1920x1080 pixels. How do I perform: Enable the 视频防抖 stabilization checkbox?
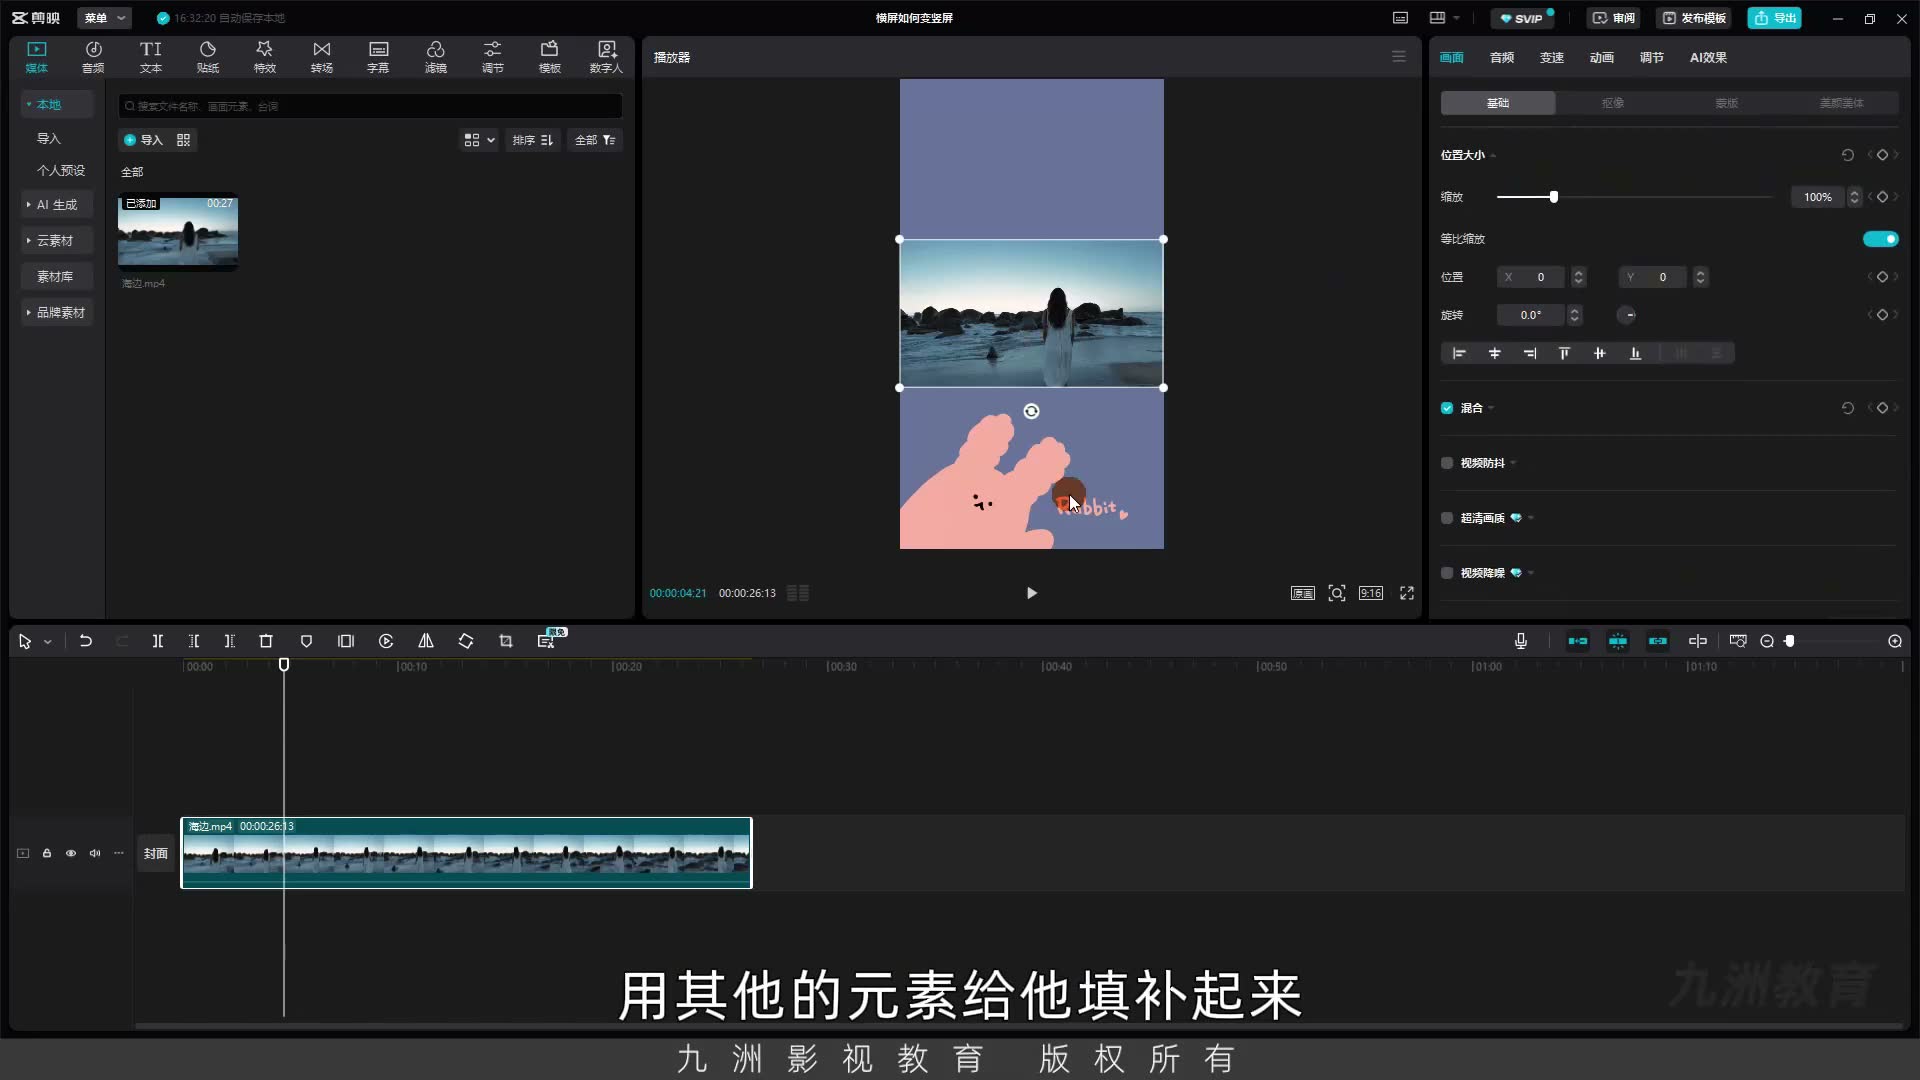coord(1447,463)
